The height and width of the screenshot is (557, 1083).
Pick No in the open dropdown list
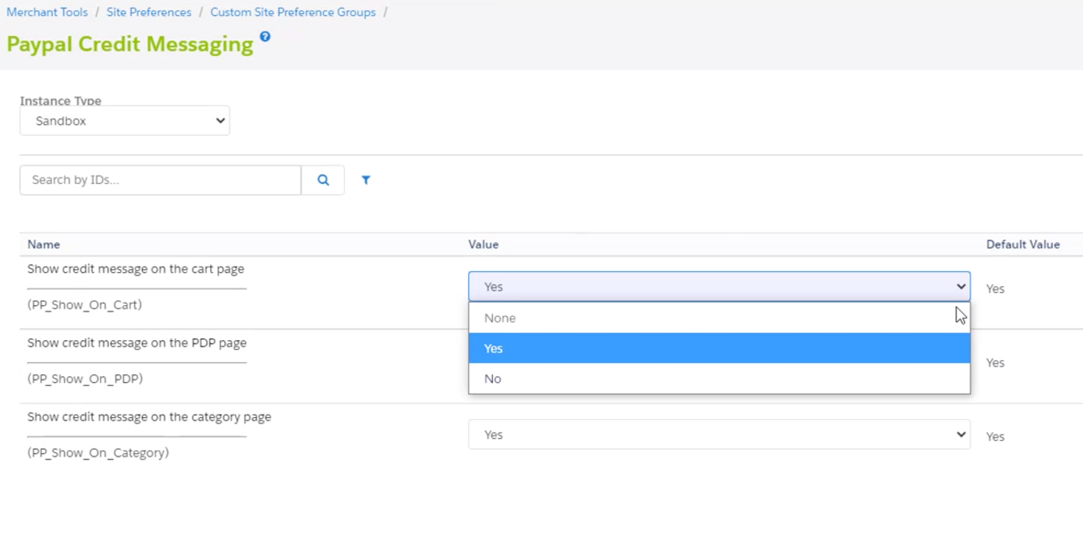(493, 379)
